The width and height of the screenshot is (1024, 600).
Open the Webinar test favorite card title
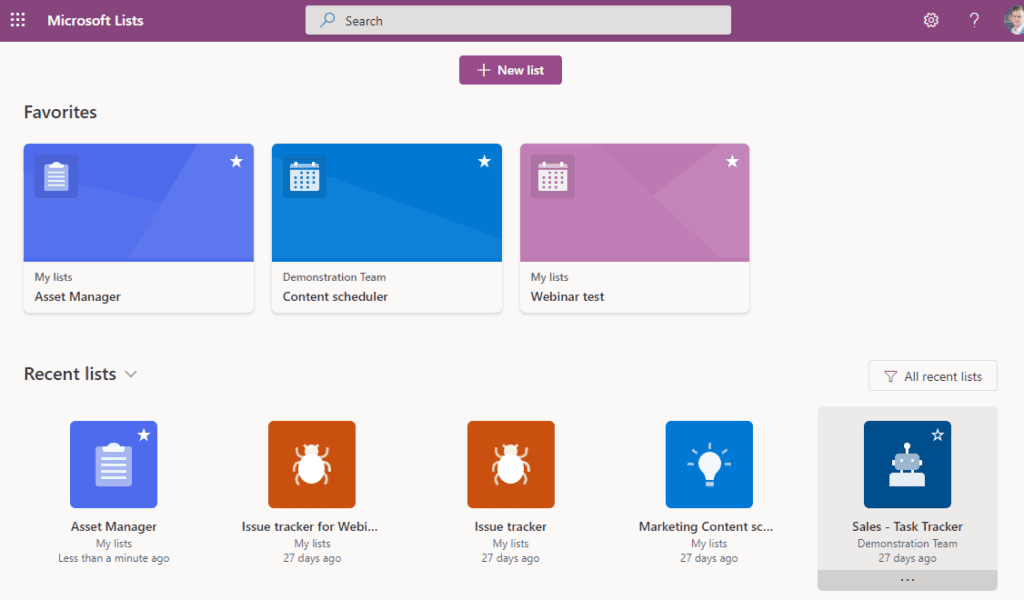coord(567,296)
